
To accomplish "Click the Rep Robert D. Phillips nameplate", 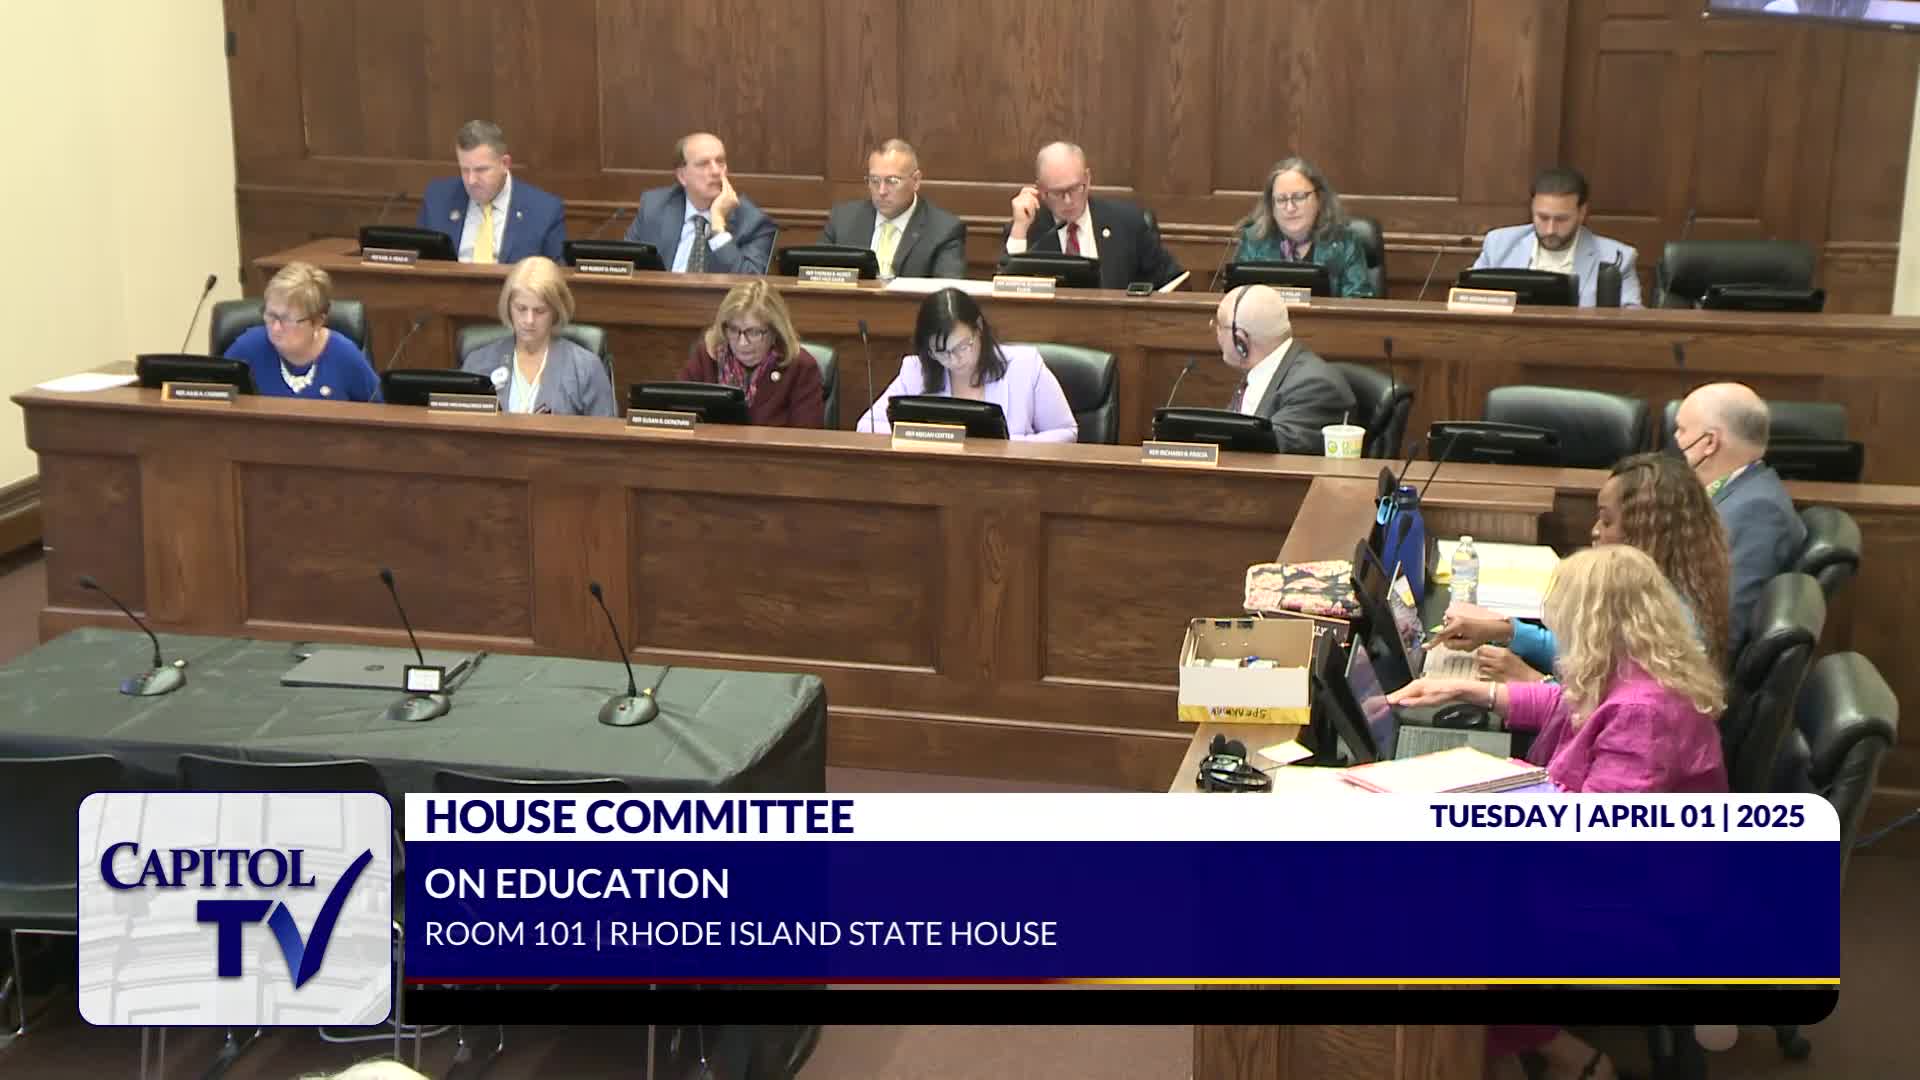I will point(605,269).
